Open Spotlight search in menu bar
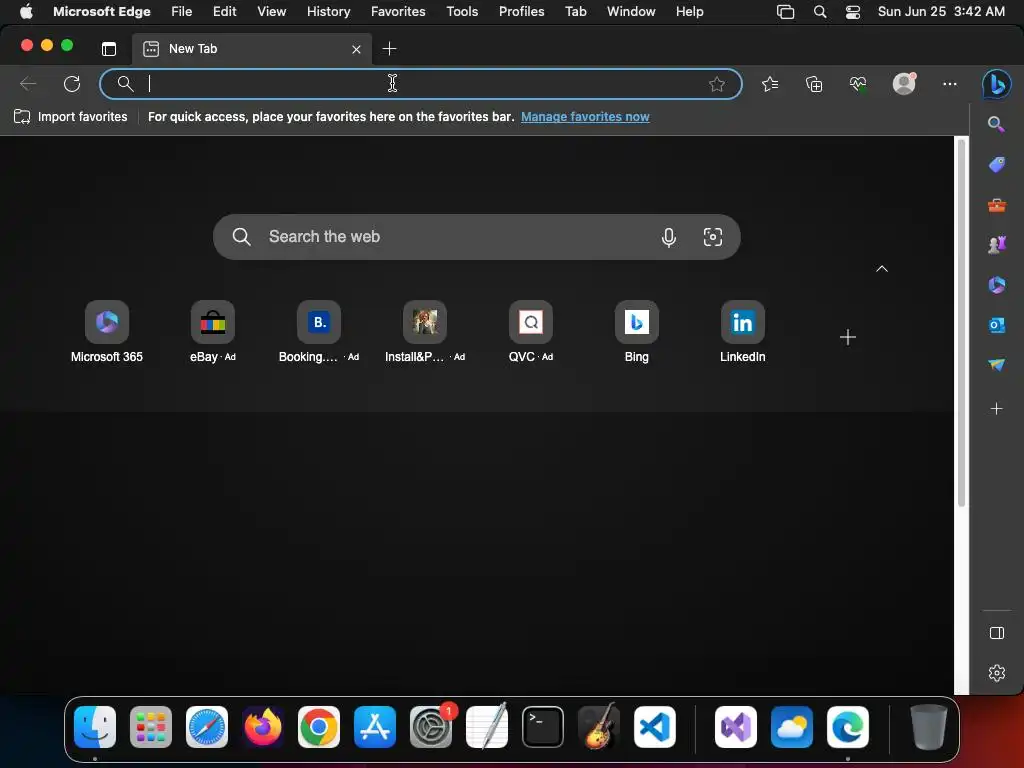This screenshot has width=1024, height=768. point(820,12)
